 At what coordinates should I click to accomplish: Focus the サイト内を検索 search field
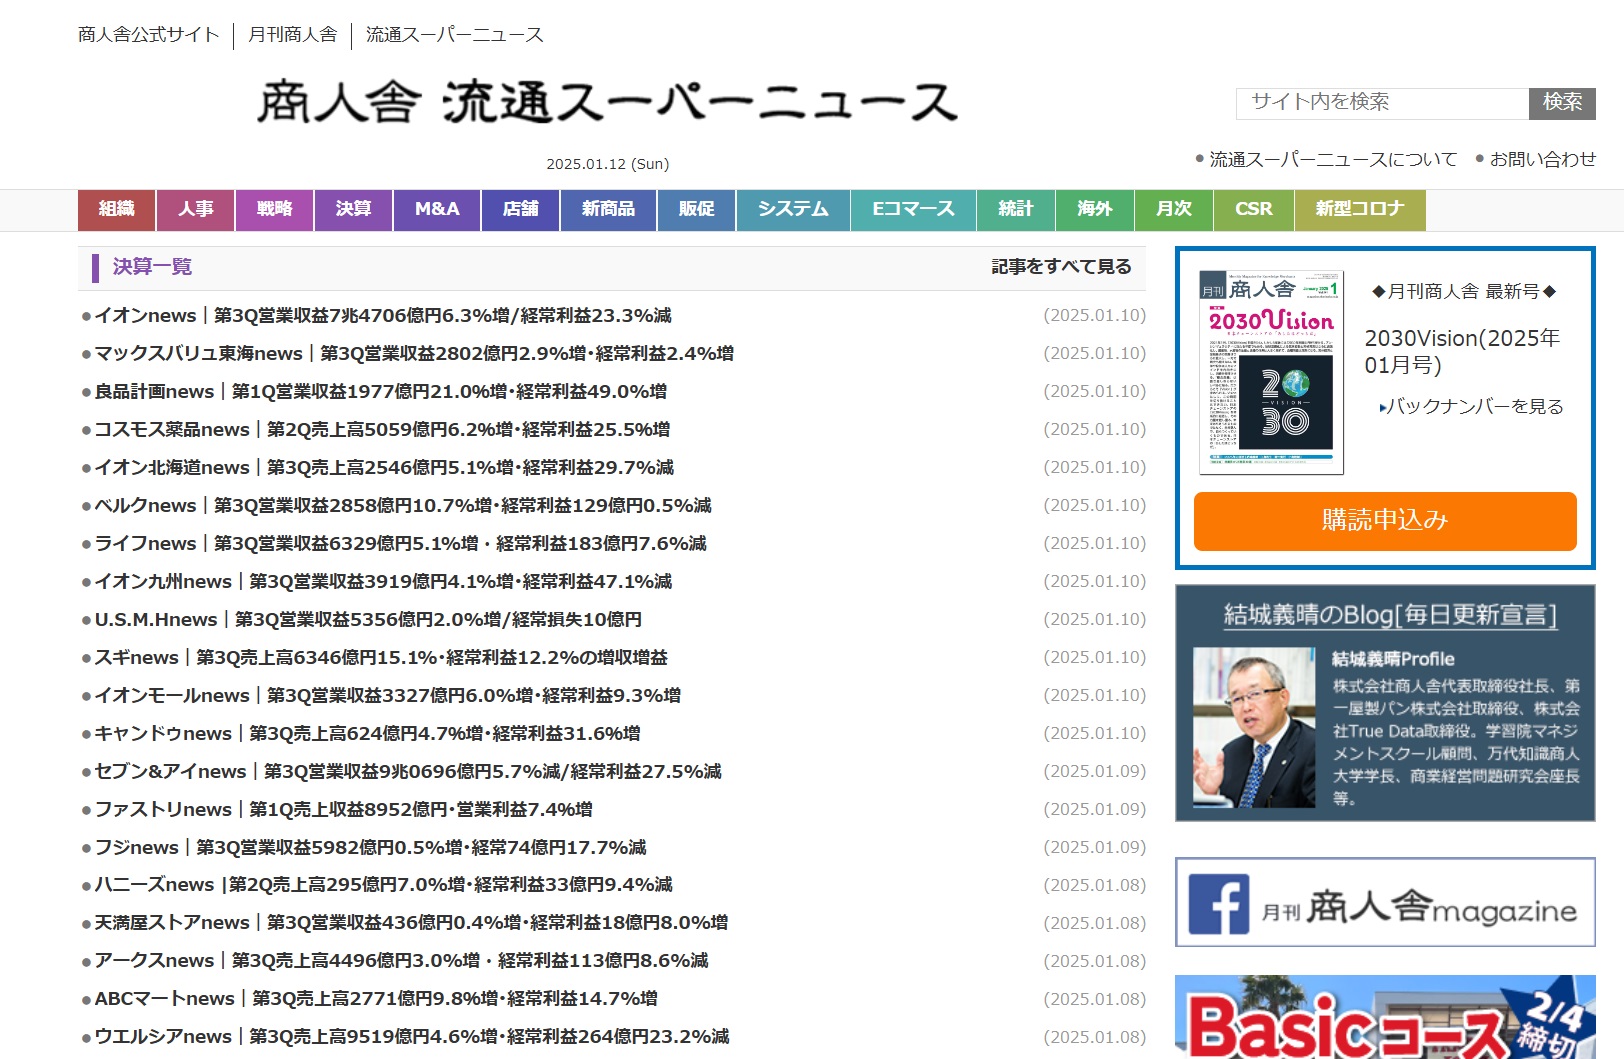[1383, 103]
